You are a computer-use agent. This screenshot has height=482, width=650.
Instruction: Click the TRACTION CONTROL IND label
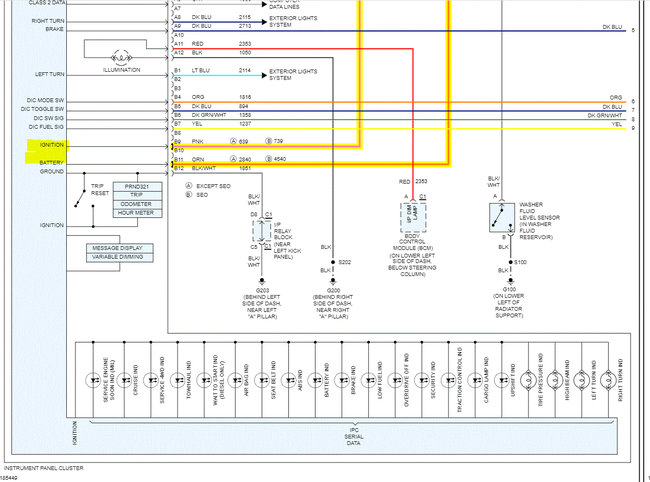pyautogui.click(x=459, y=380)
